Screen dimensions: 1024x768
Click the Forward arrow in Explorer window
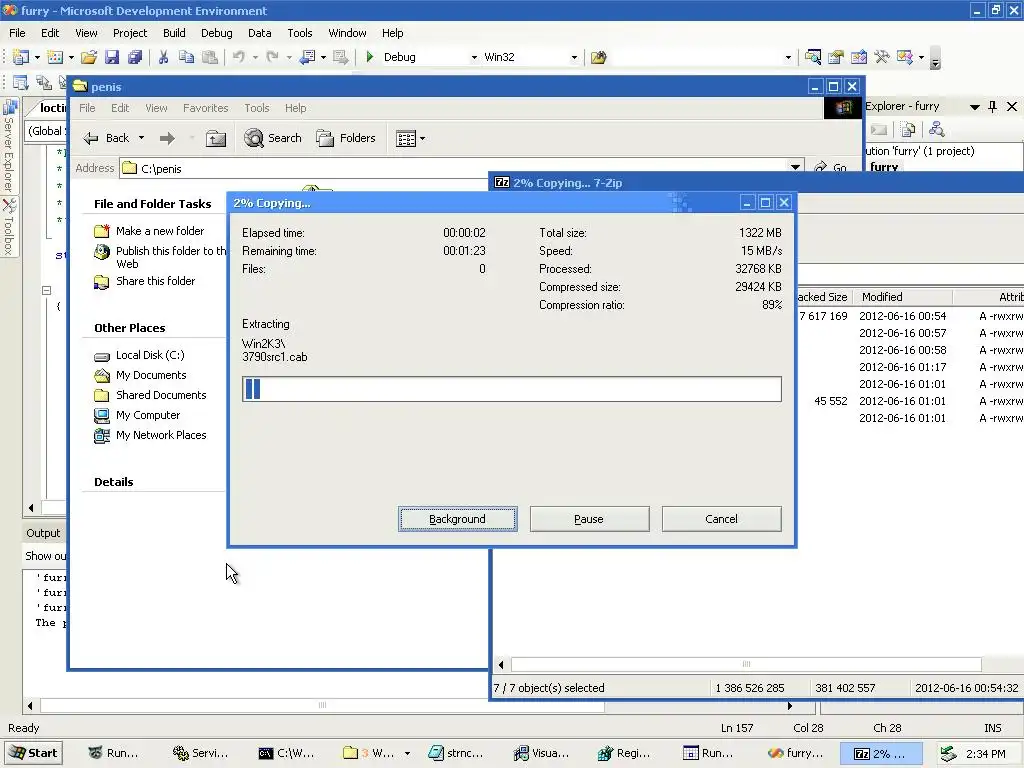tap(167, 138)
